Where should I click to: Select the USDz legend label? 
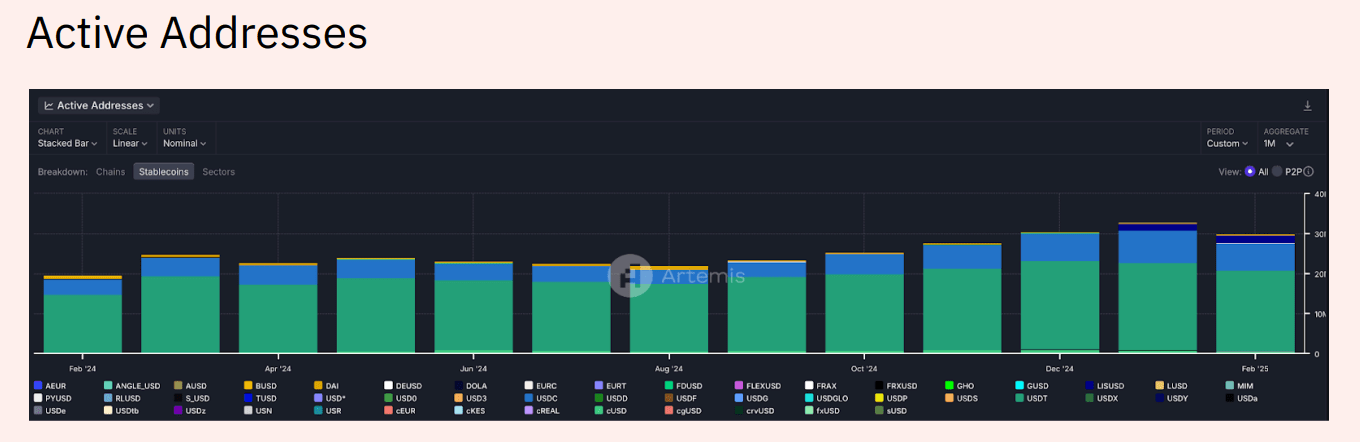(196, 410)
